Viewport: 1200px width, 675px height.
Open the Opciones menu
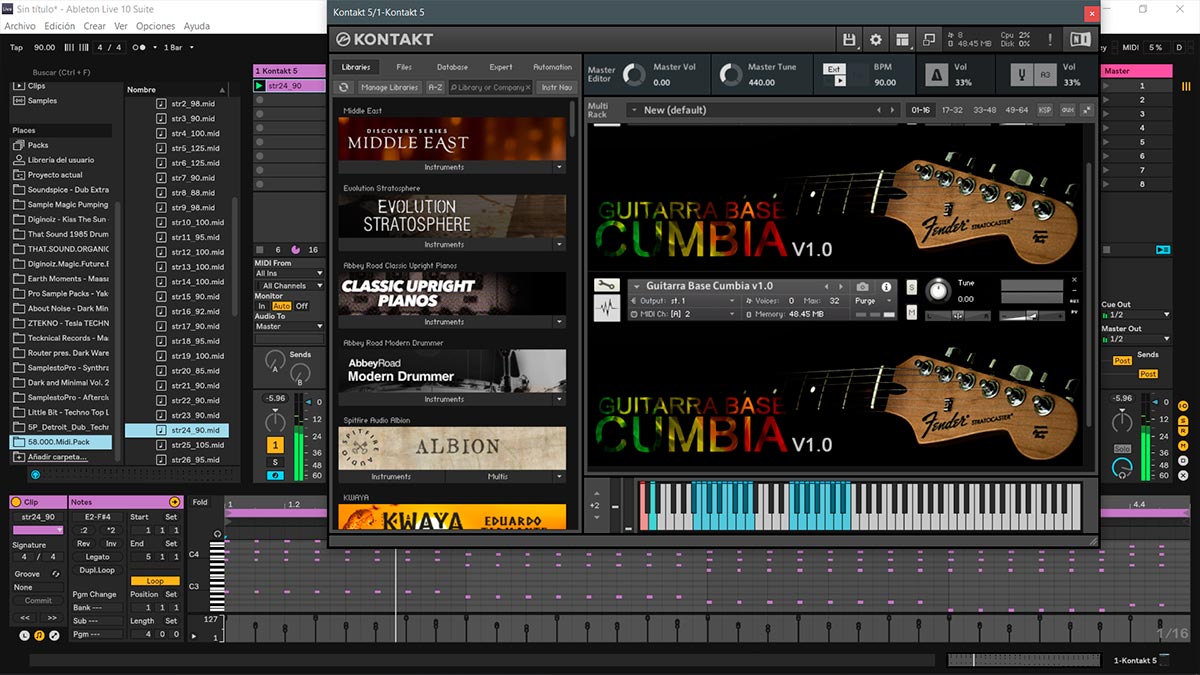(155, 26)
